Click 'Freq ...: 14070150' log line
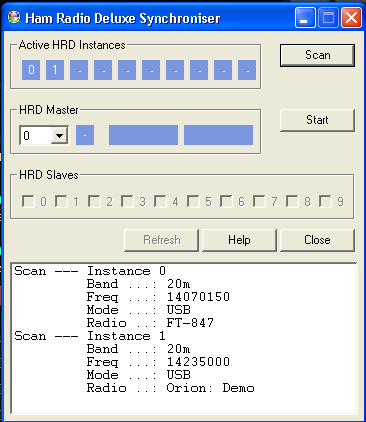The image size is (366, 422). click(x=158, y=297)
